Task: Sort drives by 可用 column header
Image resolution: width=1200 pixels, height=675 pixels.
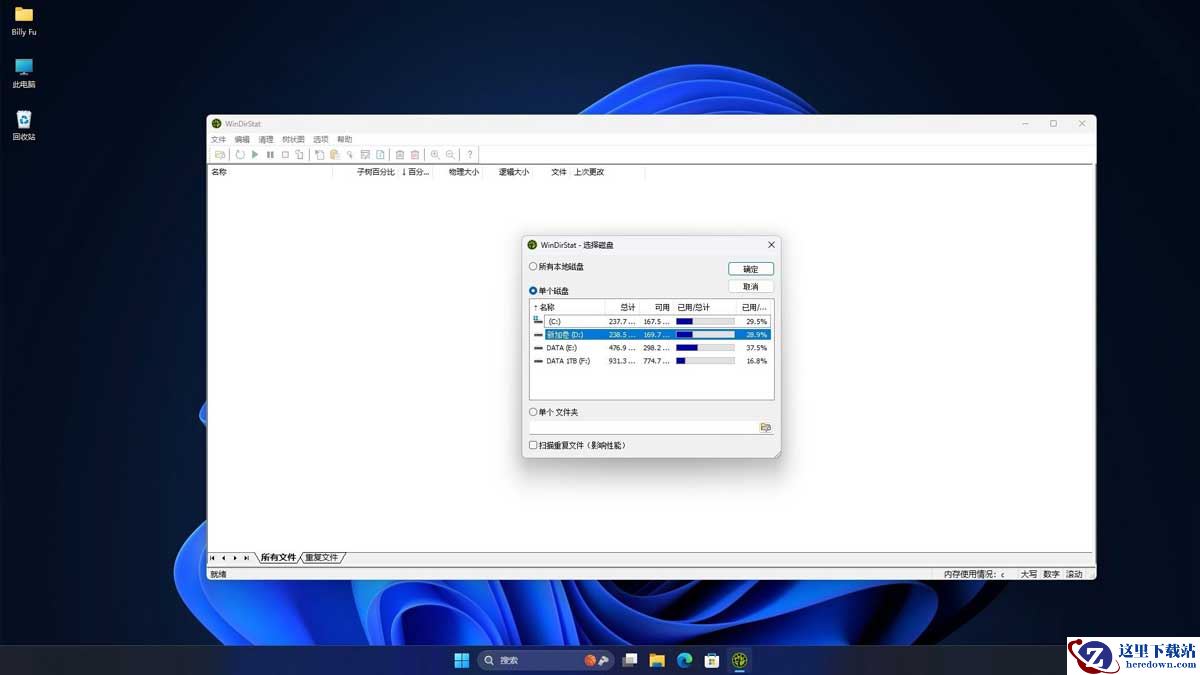Action: click(656, 307)
